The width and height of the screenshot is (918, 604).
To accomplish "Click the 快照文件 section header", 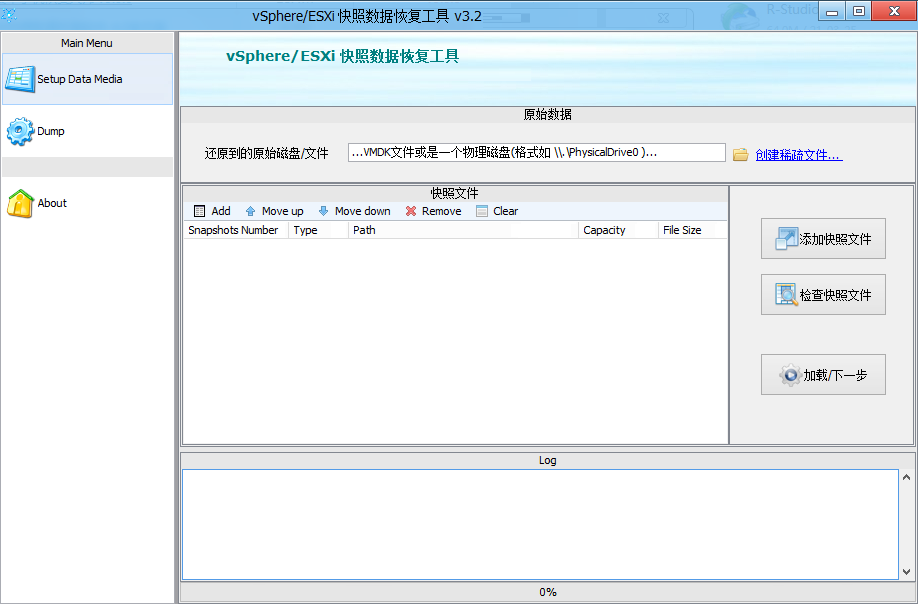I will click(455, 193).
